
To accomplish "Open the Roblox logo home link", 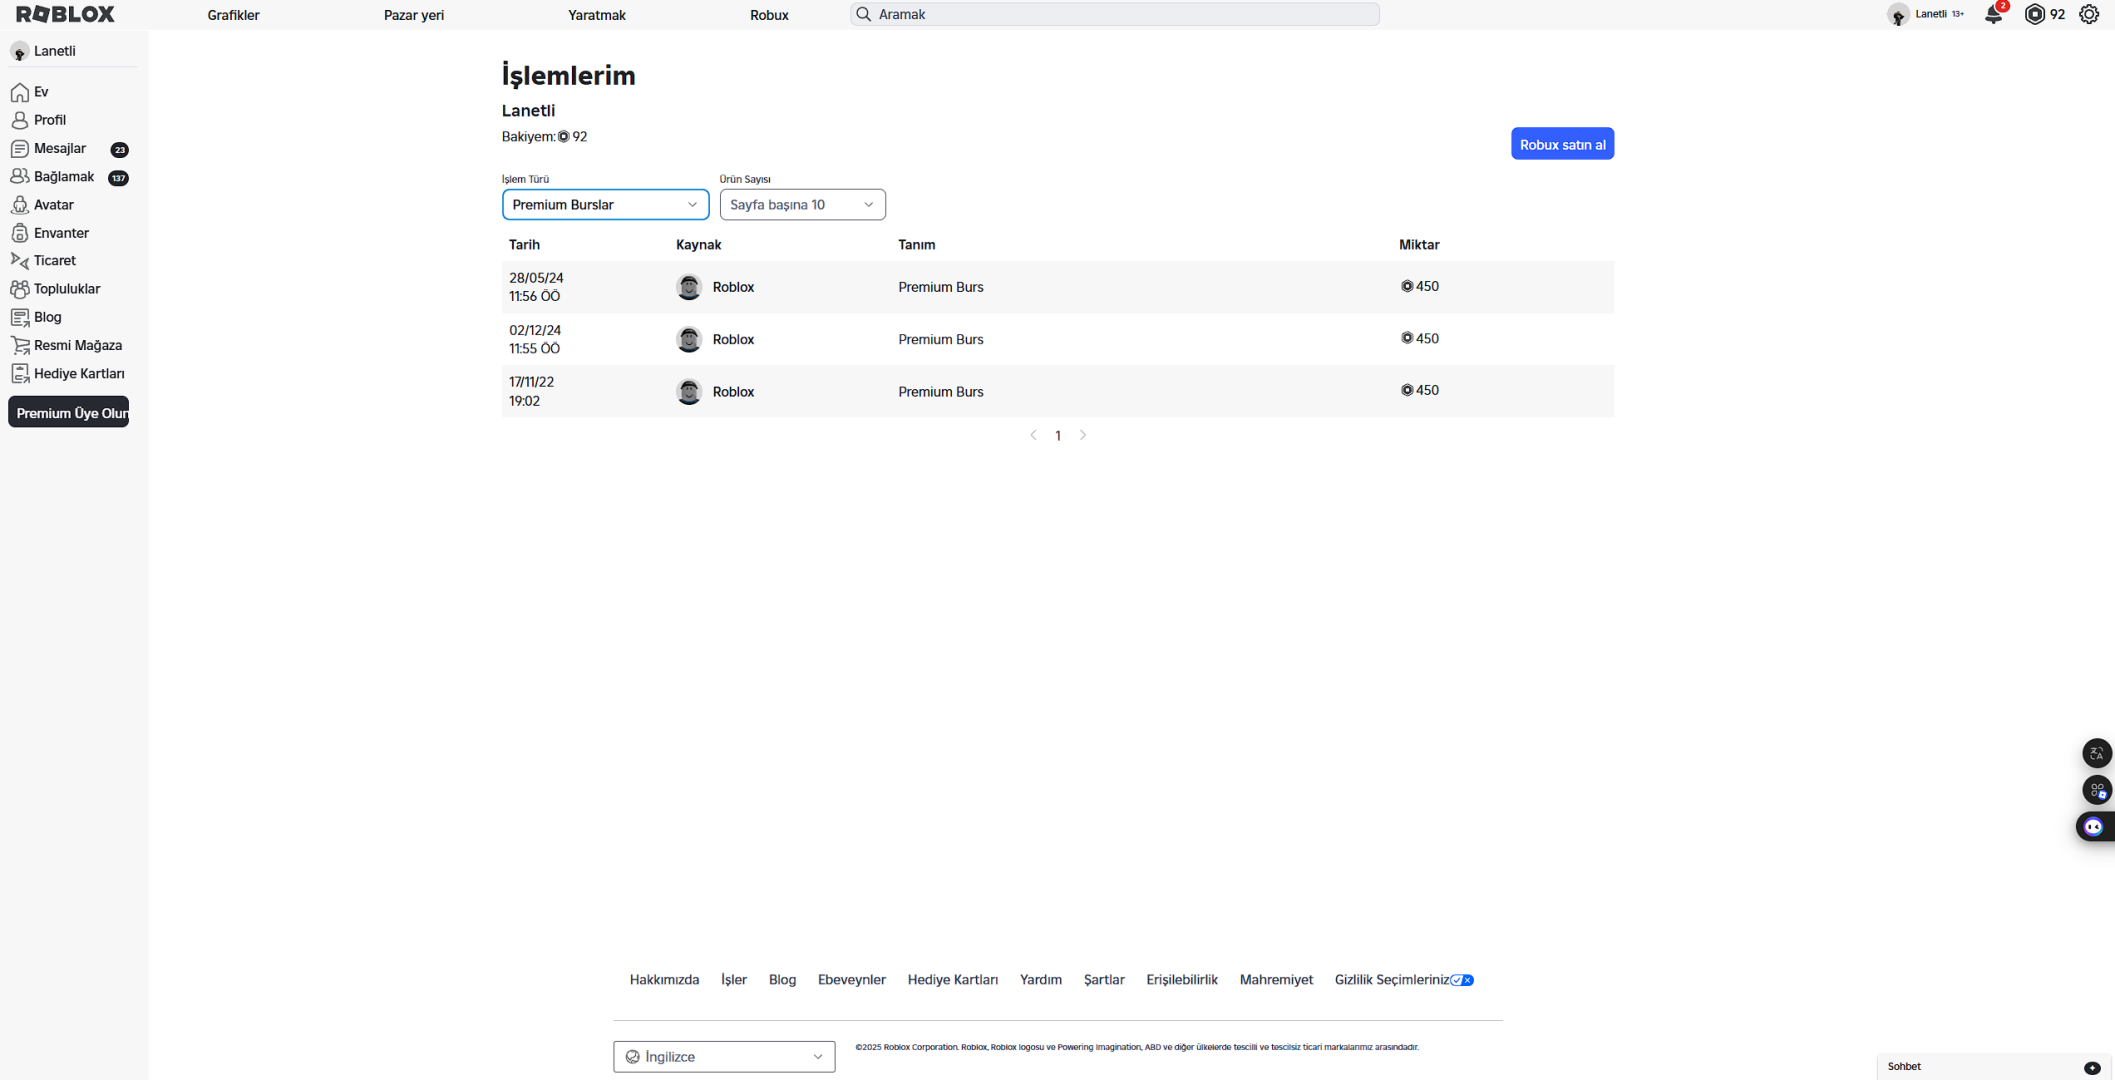I will [66, 14].
